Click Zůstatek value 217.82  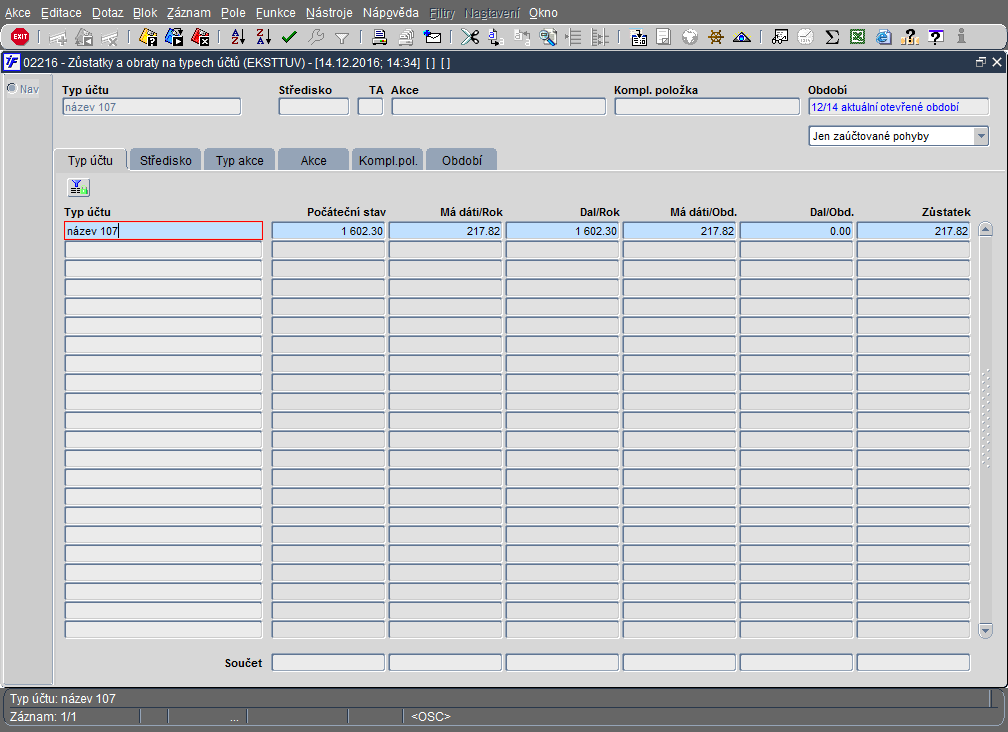tap(913, 231)
